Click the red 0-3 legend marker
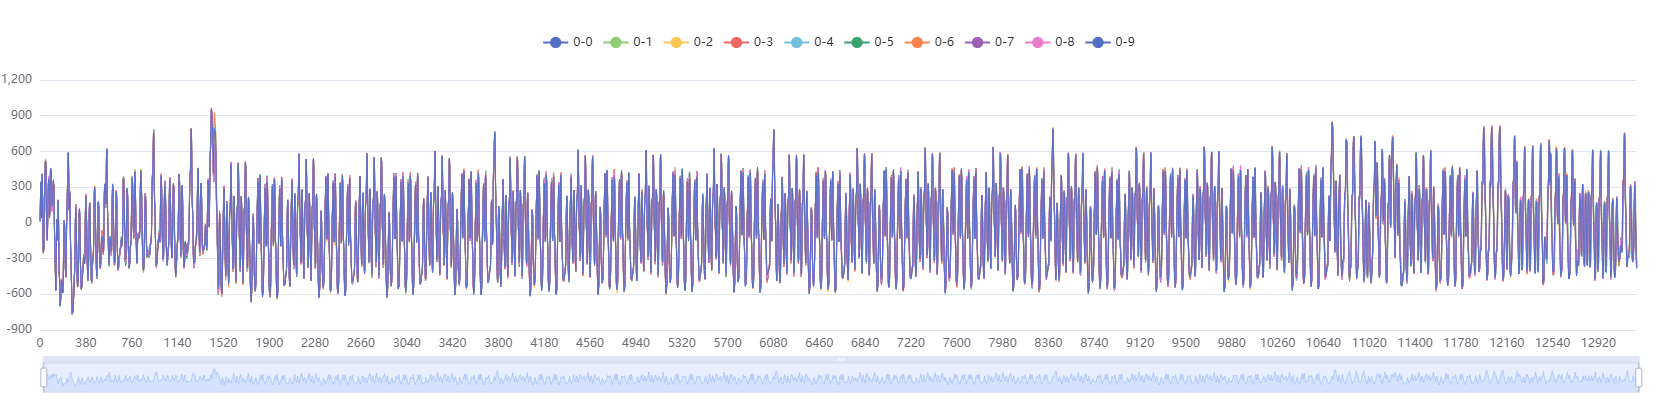Viewport: 1677px width, 400px height. (x=736, y=42)
